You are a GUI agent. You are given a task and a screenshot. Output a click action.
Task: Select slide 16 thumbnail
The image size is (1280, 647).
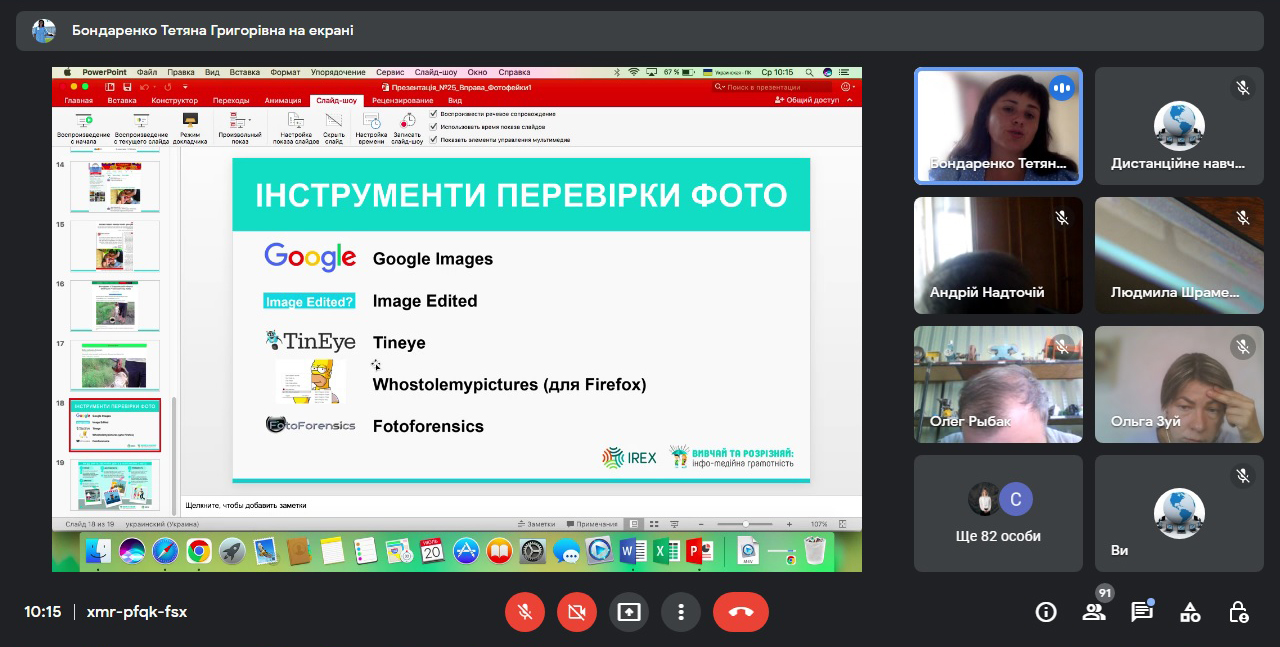coord(115,306)
